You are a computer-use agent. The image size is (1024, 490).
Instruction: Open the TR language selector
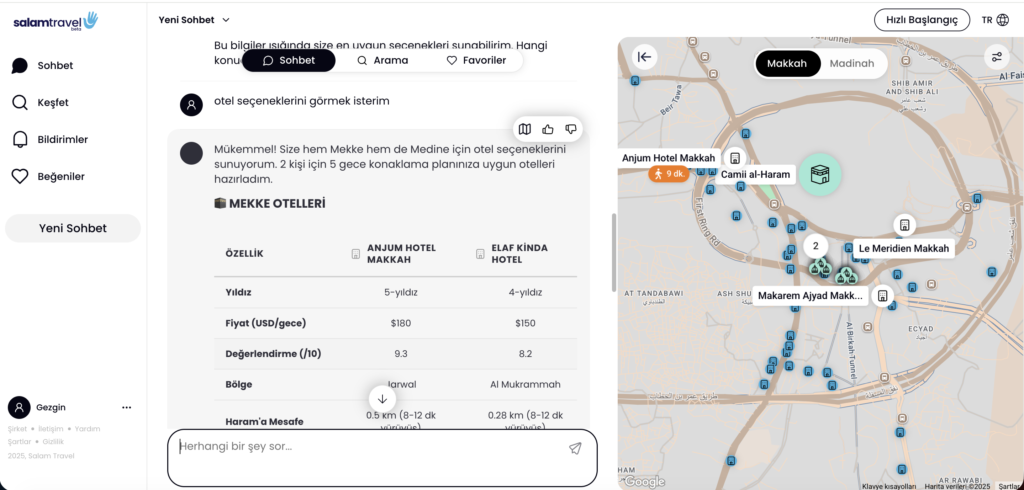(995, 20)
